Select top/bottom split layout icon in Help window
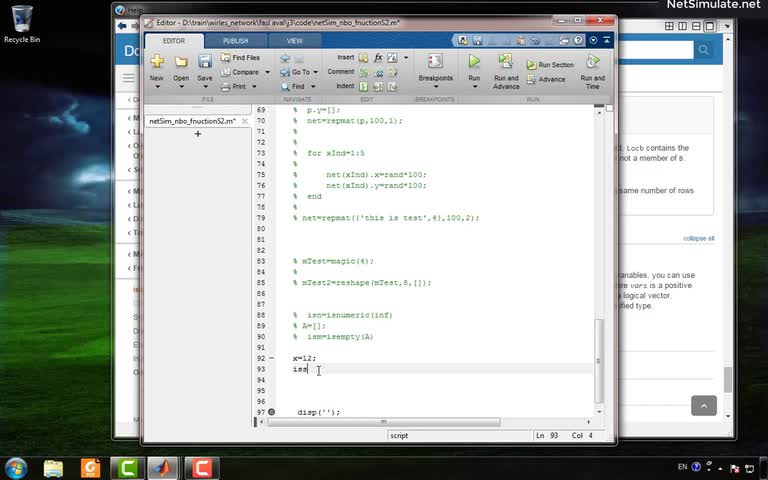This screenshot has height=480, width=768. tap(696, 26)
